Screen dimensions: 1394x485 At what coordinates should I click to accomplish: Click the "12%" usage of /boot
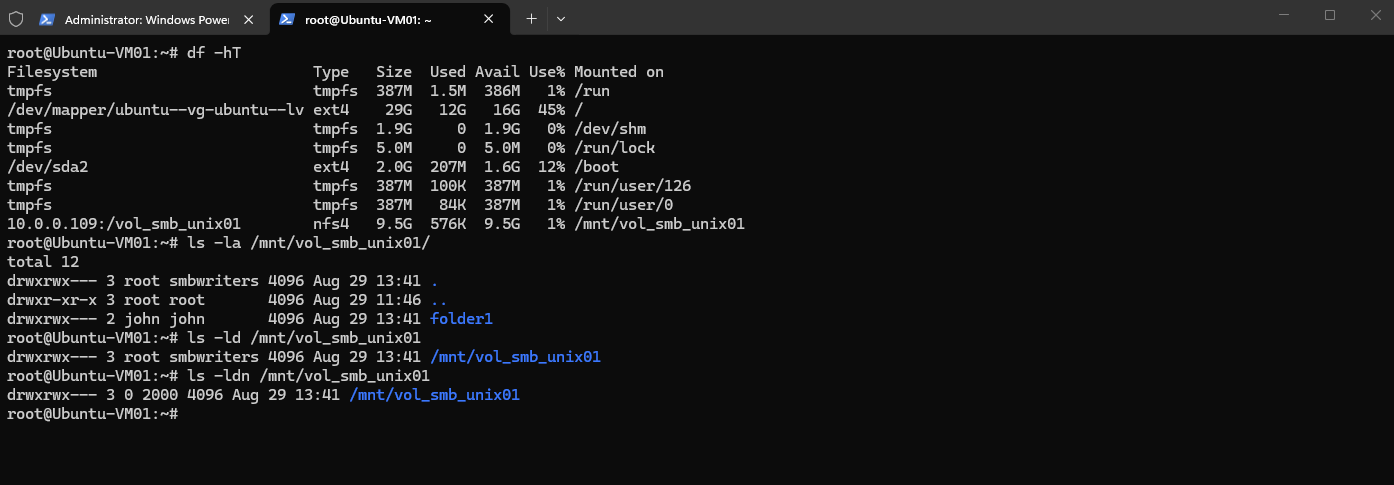click(552, 167)
